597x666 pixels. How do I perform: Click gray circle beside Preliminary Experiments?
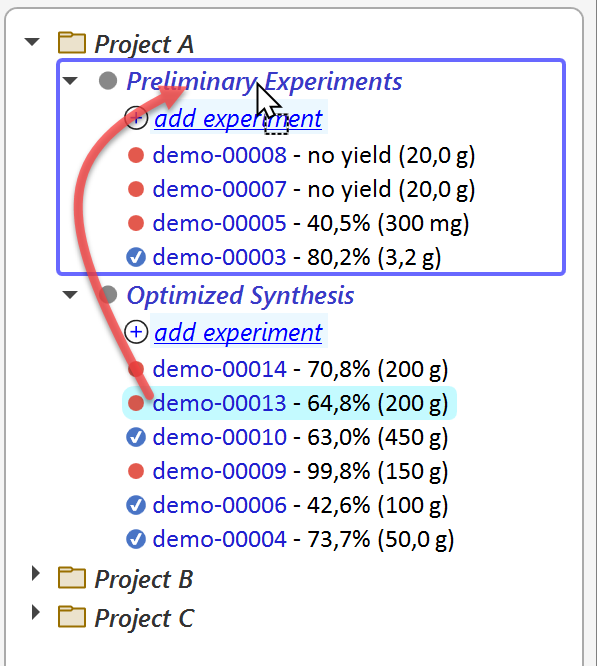[108, 80]
